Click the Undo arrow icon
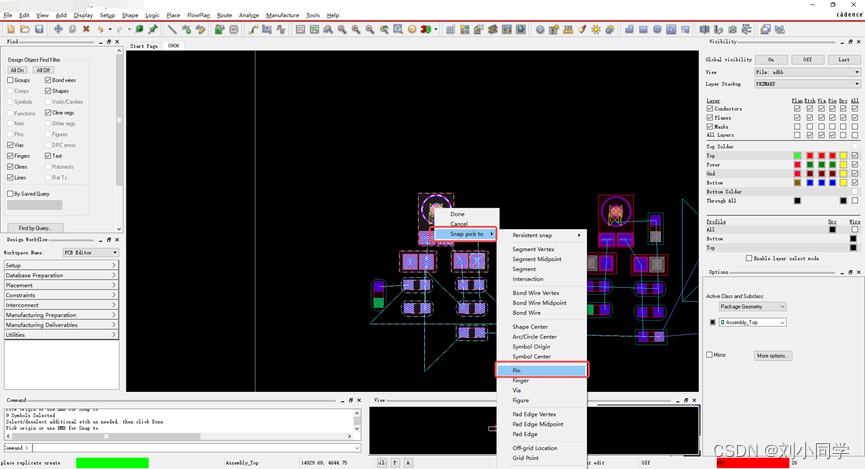This screenshot has height=469, width=865. pyautogui.click(x=101, y=29)
